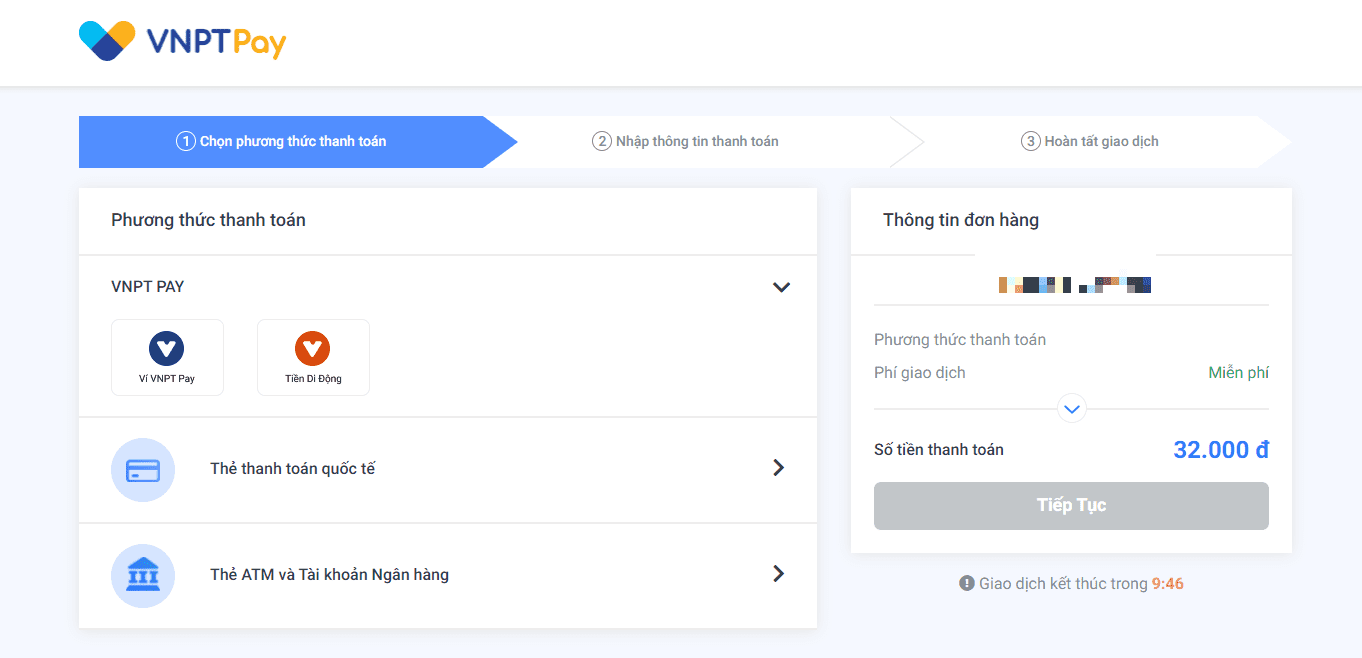This screenshot has width=1362, height=658.
Task: Click the bank building icon
Action: (x=143, y=576)
